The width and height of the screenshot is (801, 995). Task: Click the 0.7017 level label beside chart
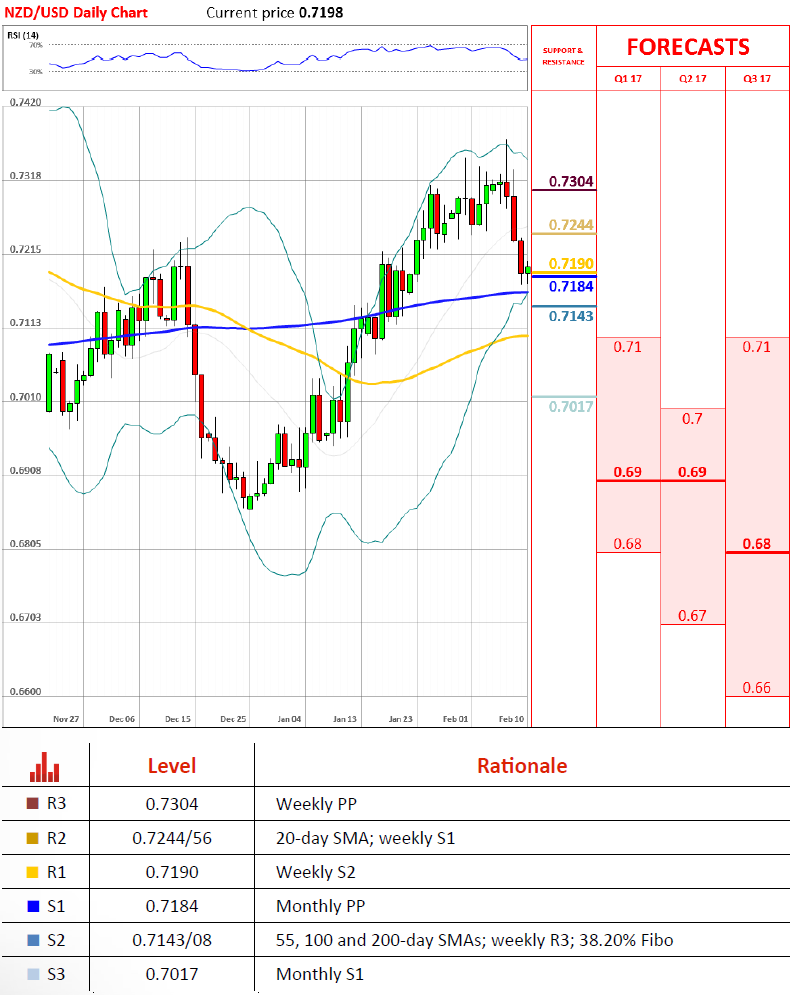(571, 407)
